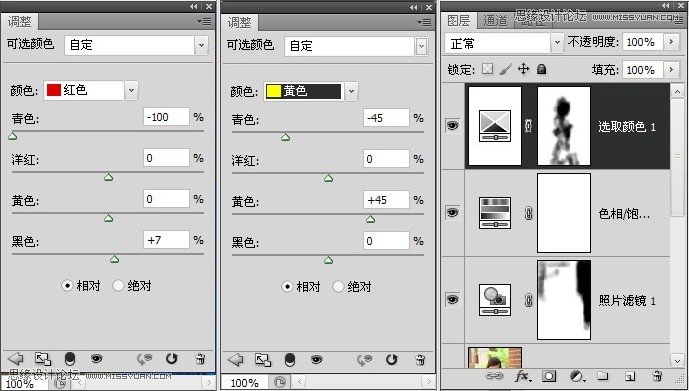
Task: Create new layer icon
Action: 630,376
